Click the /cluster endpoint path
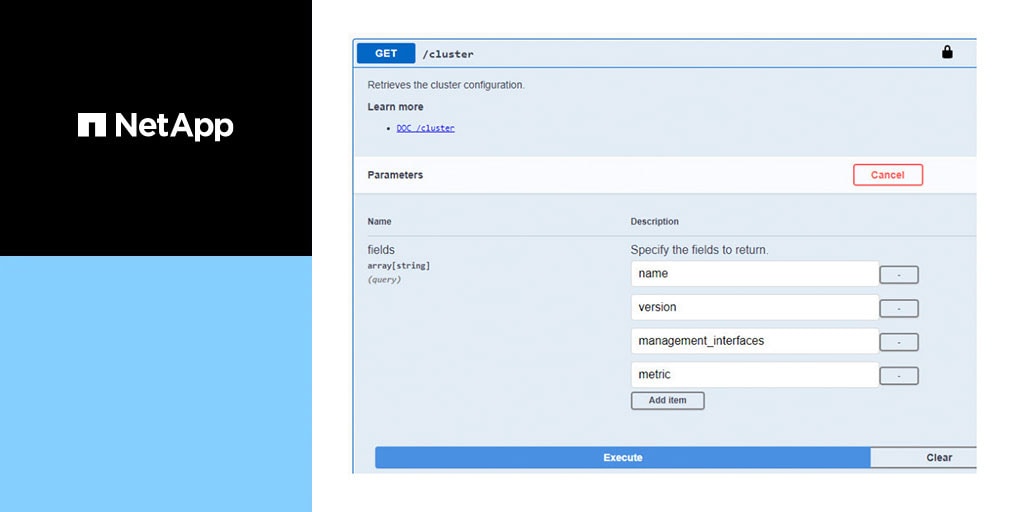This screenshot has width=1024, height=512. [448, 54]
